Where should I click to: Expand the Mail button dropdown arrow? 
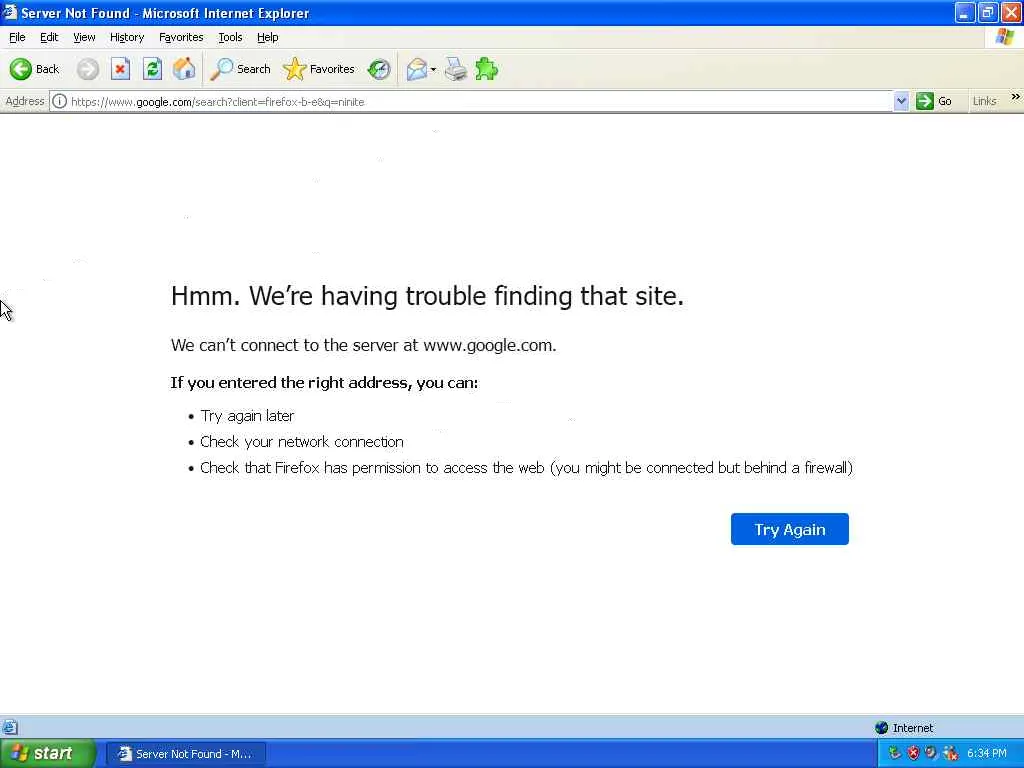(433, 69)
